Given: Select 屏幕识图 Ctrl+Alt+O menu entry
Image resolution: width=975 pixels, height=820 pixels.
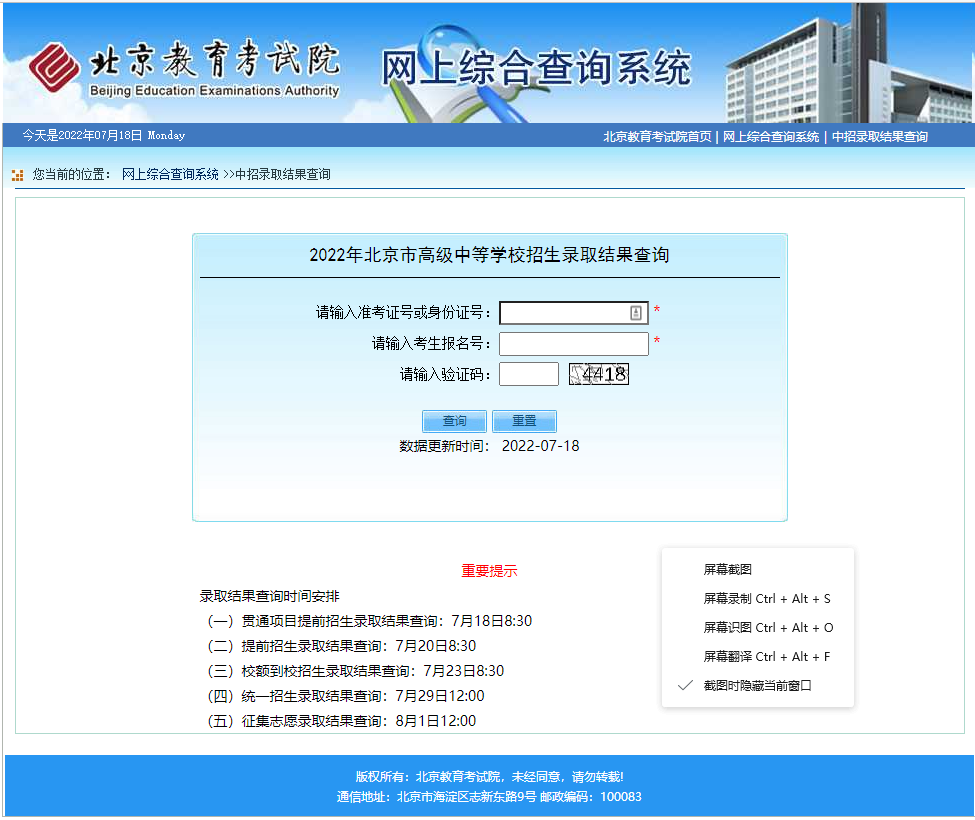Looking at the screenshot, I should point(768,628).
